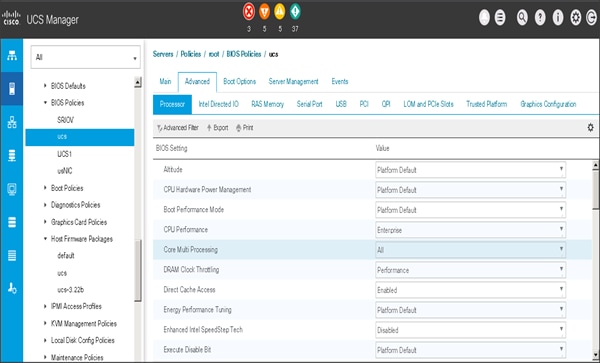Screen dimensions: 600x363
Task: Click the Advanced Filter button
Action: 178,128
